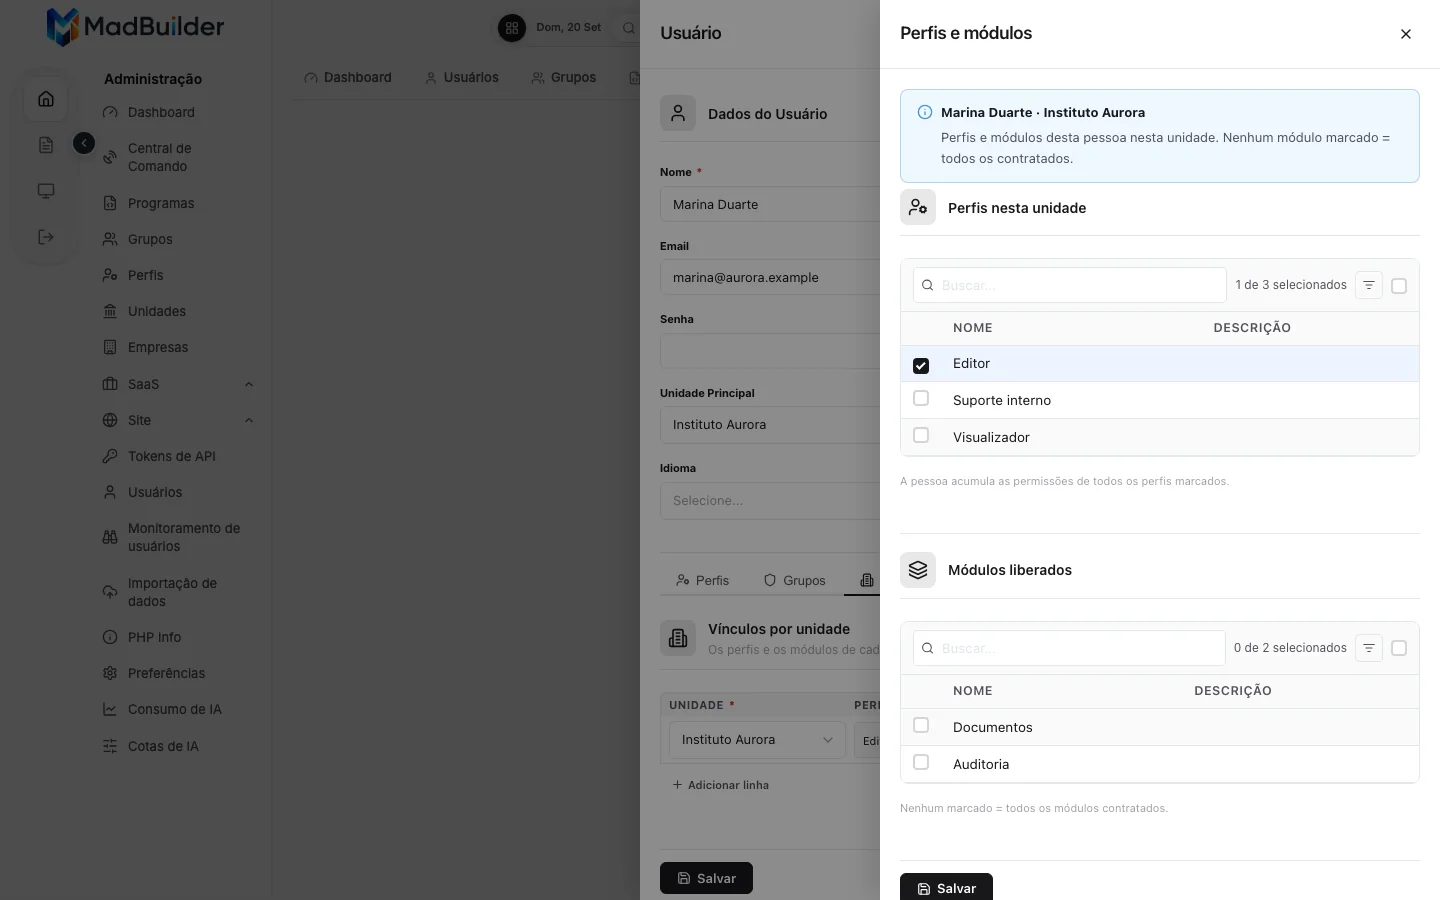Click search field in profiles table
Screen dimensions: 1440x900
click(x=1070, y=285)
